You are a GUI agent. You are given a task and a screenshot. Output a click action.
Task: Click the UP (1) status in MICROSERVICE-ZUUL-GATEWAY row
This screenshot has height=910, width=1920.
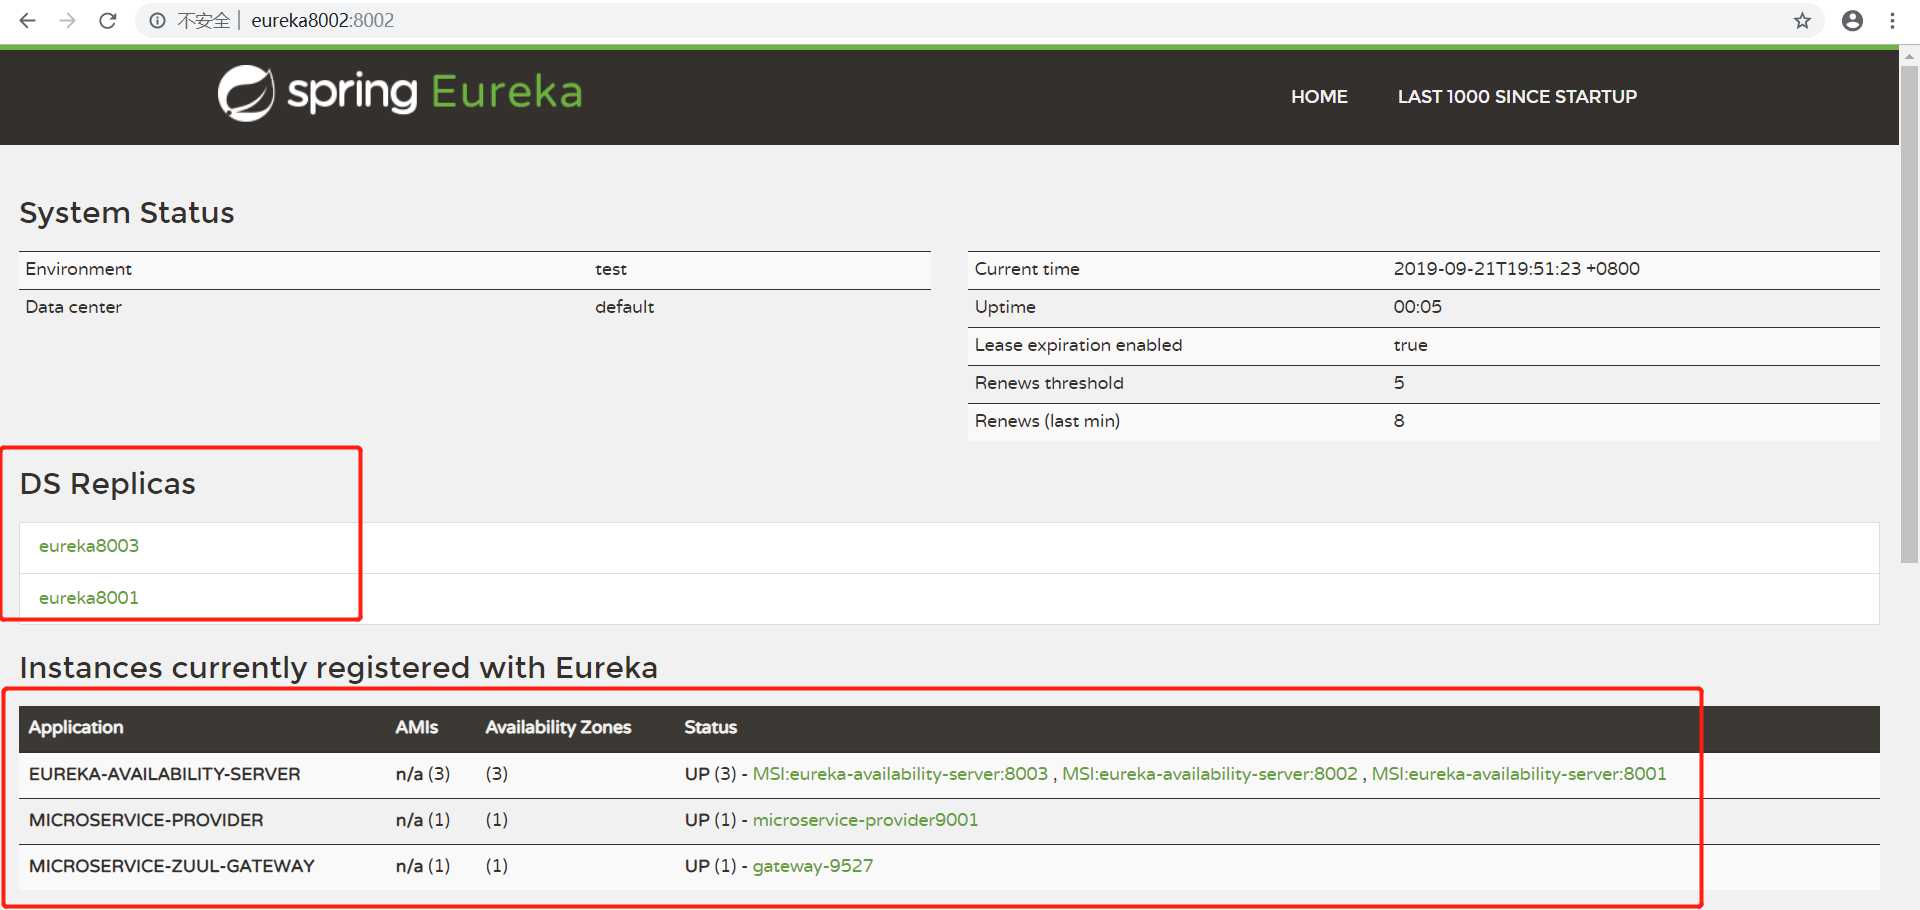click(x=710, y=866)
